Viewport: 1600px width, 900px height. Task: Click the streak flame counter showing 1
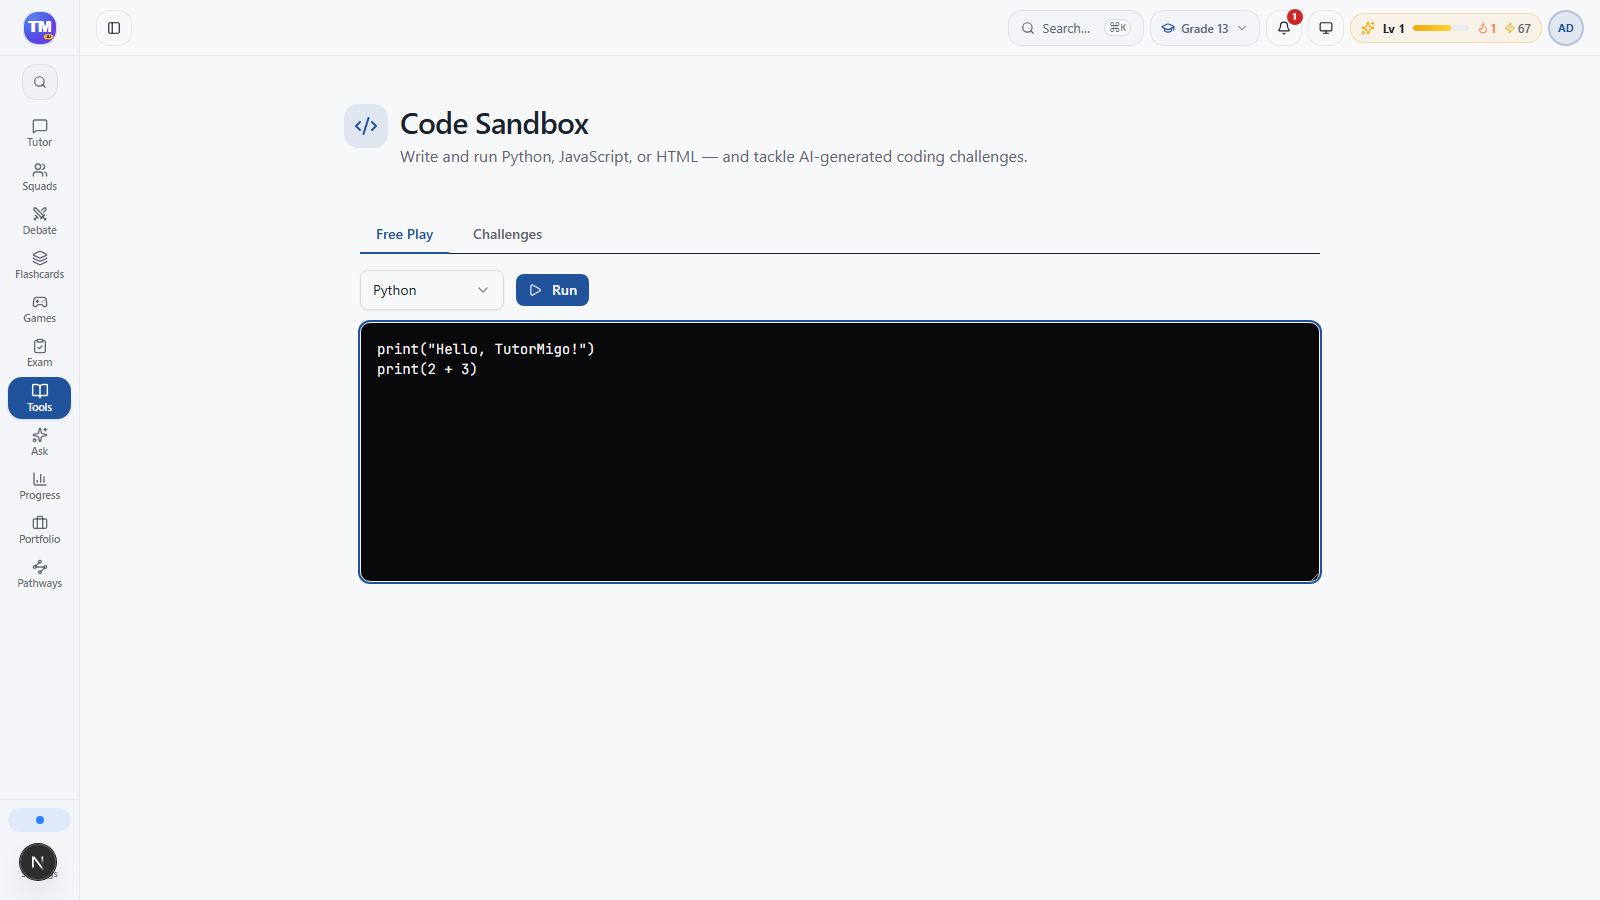pyautogui.click(x=1487, y=28)
